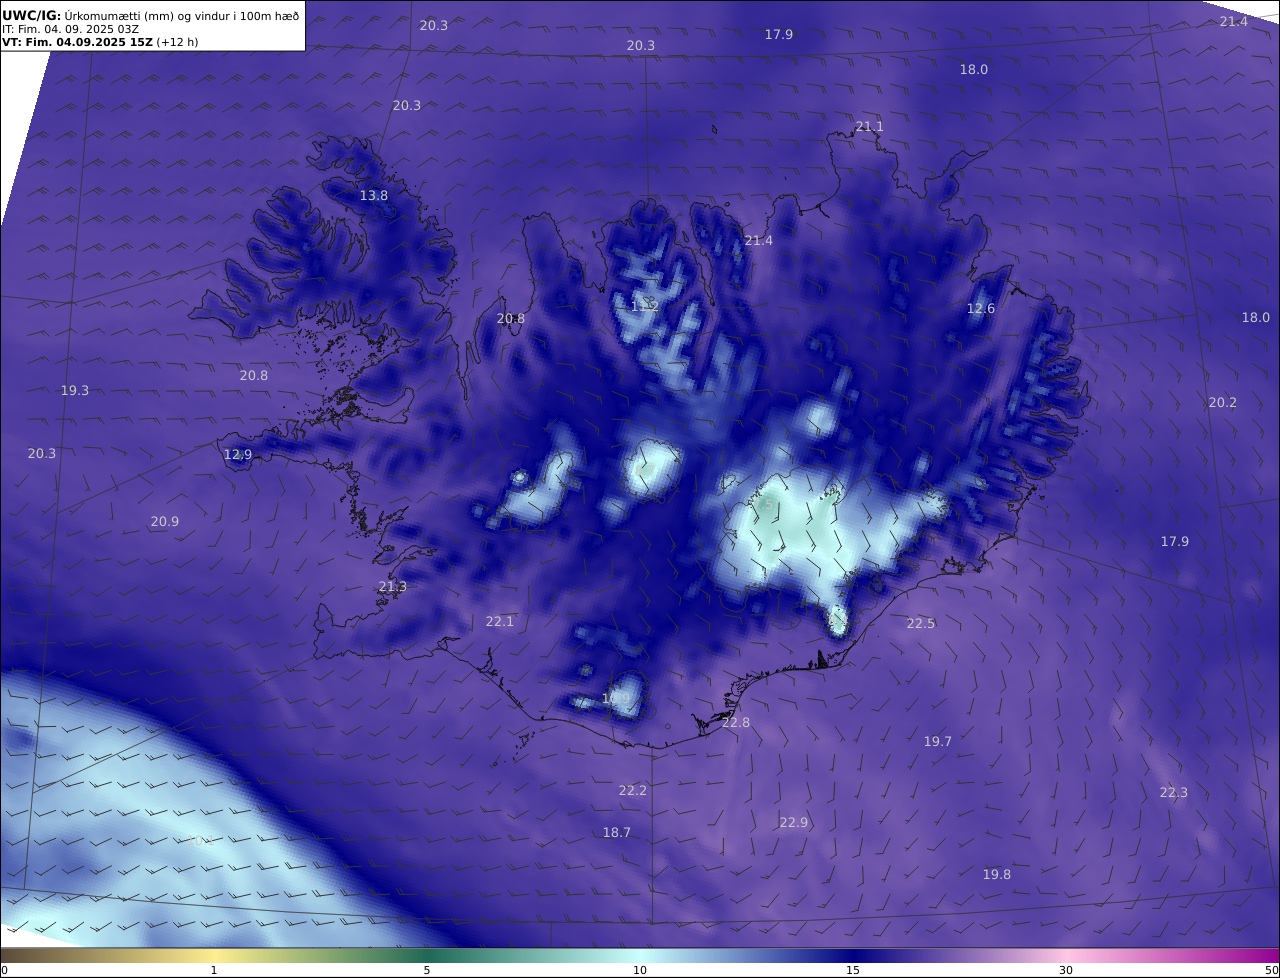Select the 12.9 label on the western peninsula
This screenshot has width=1280, height=978.
coord(238,455)
